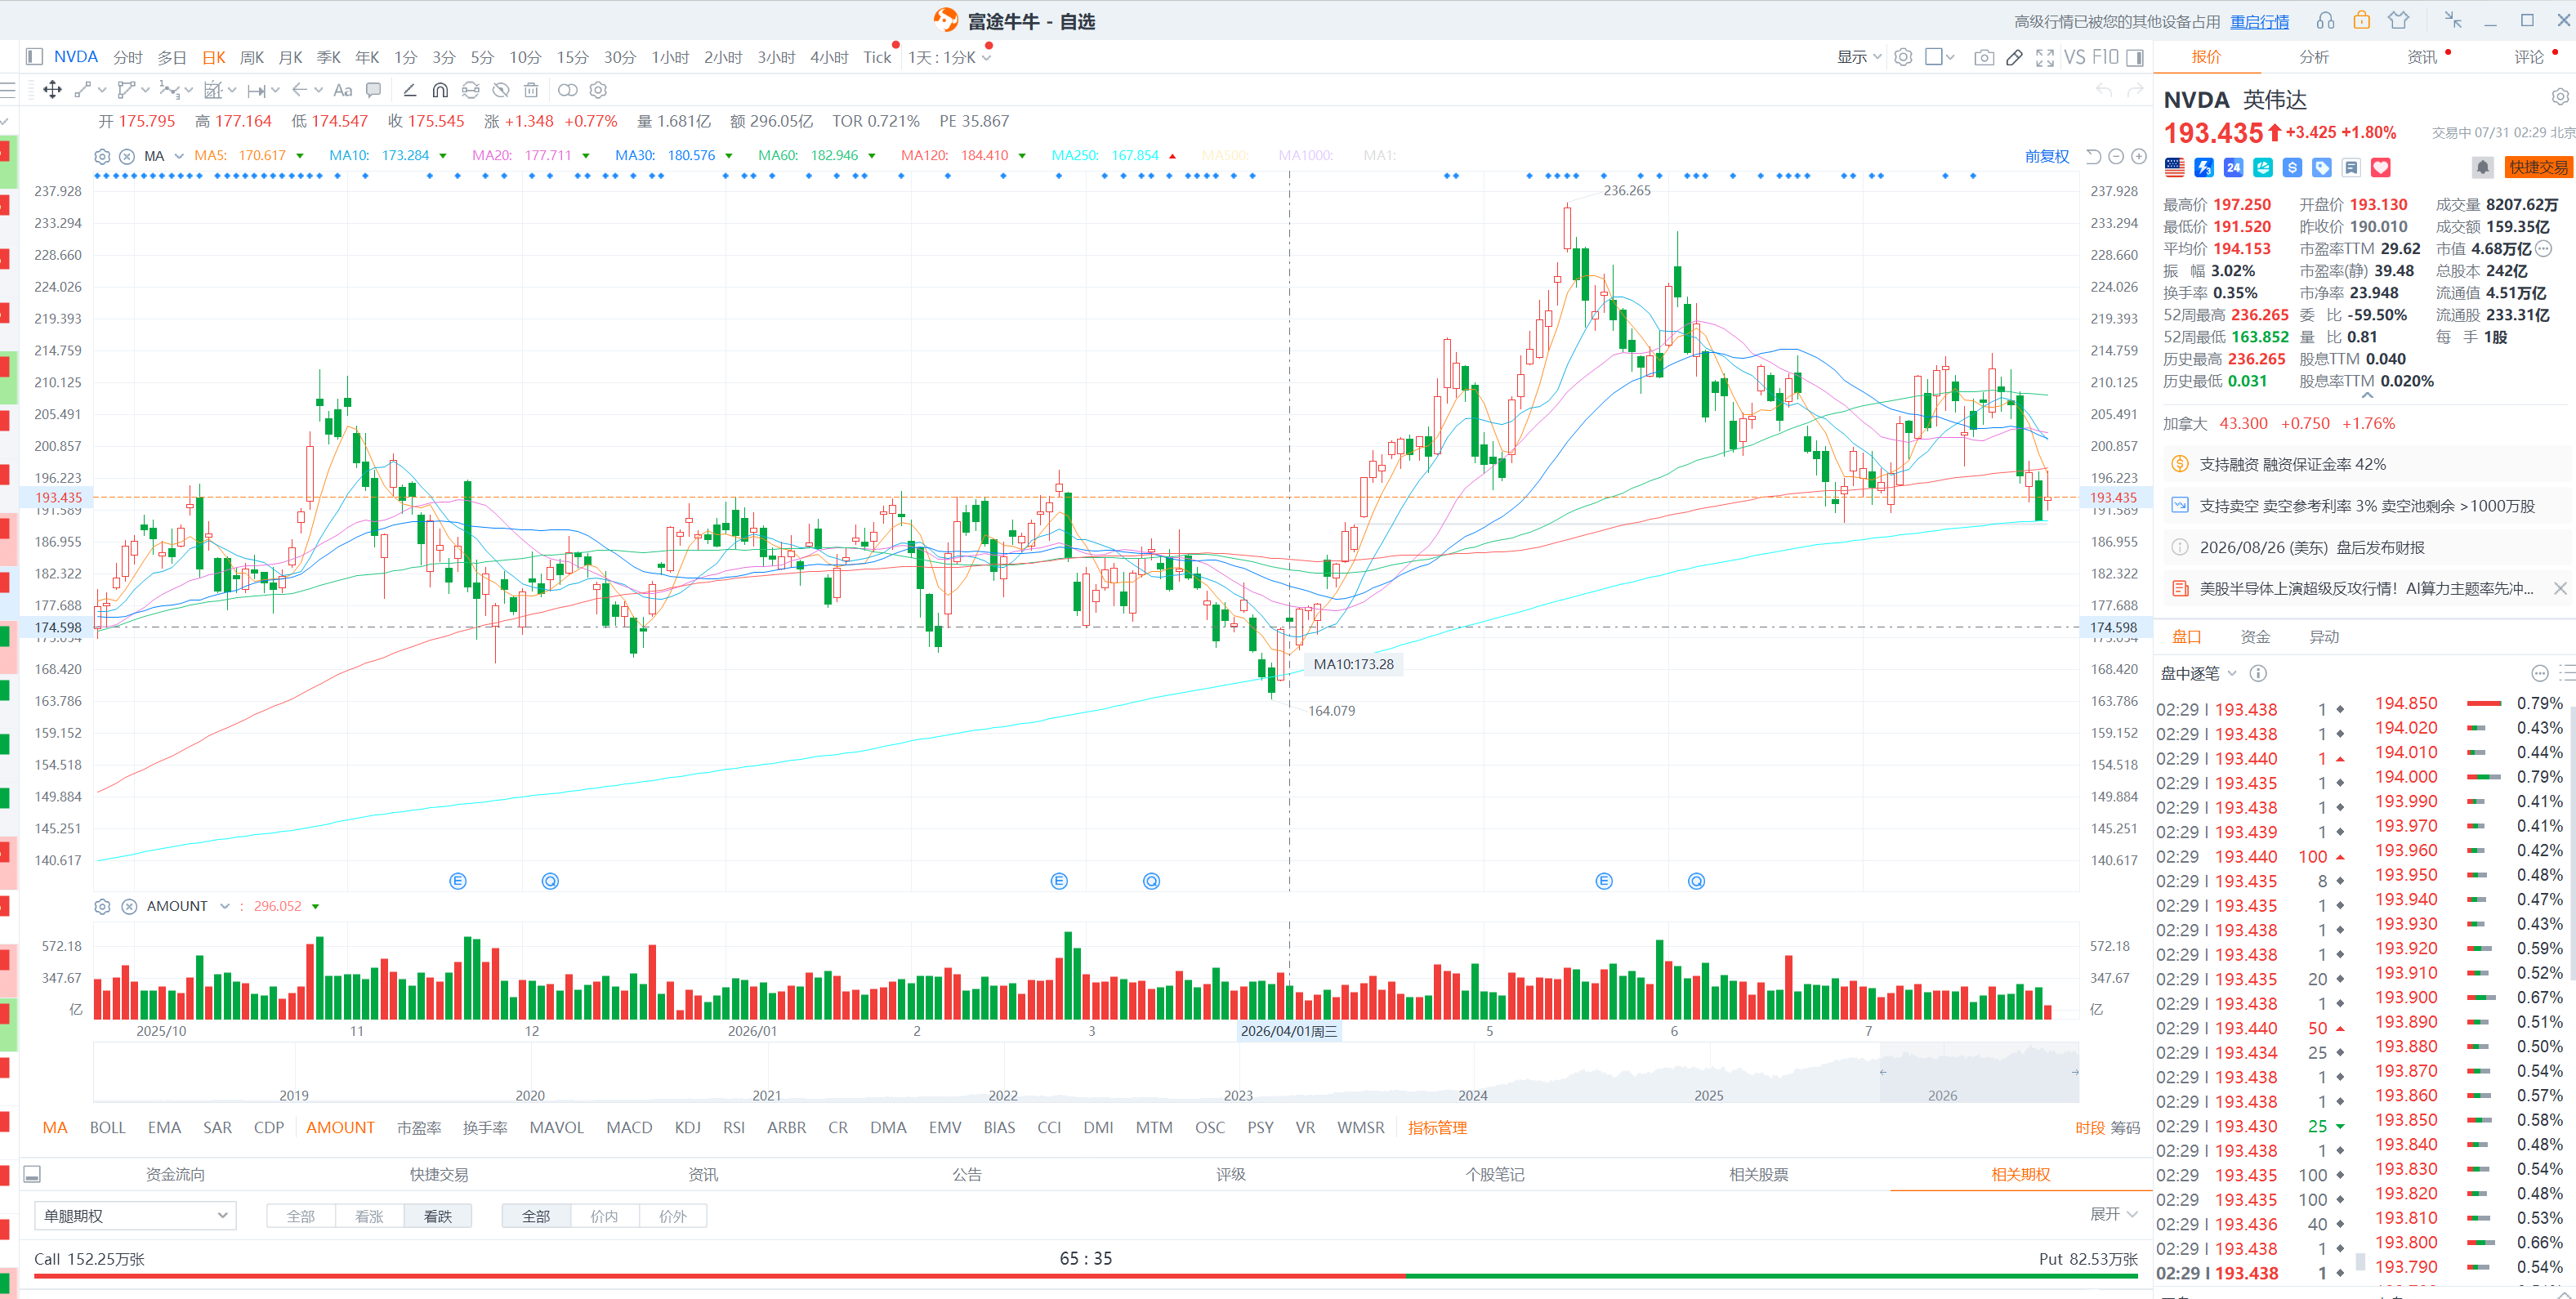Open 指标管理 indicator management
Image resolution: width=2576 pixels, height=1299 pixels.
point(1437,1128)
